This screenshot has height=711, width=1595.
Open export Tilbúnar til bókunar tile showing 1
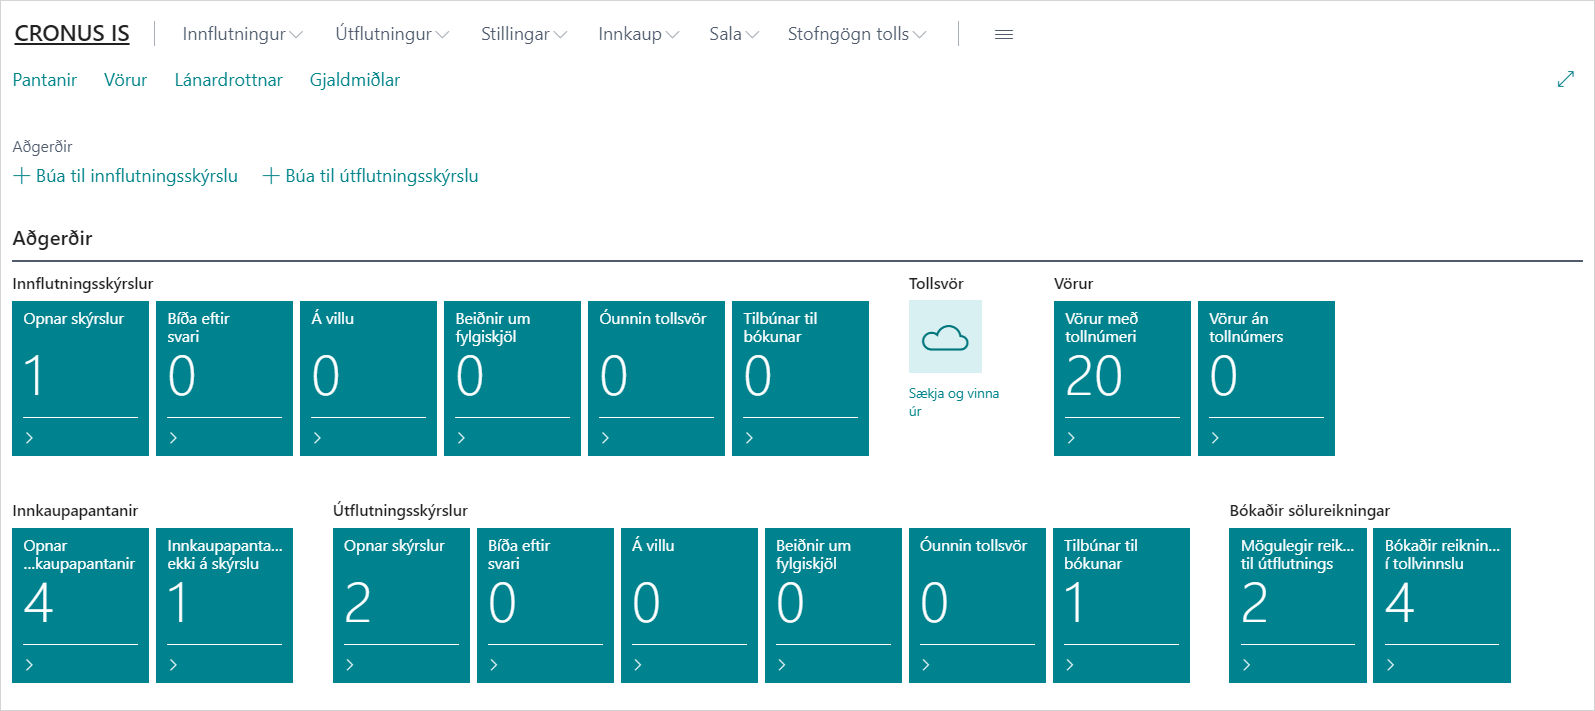[x=1121, y=605]
